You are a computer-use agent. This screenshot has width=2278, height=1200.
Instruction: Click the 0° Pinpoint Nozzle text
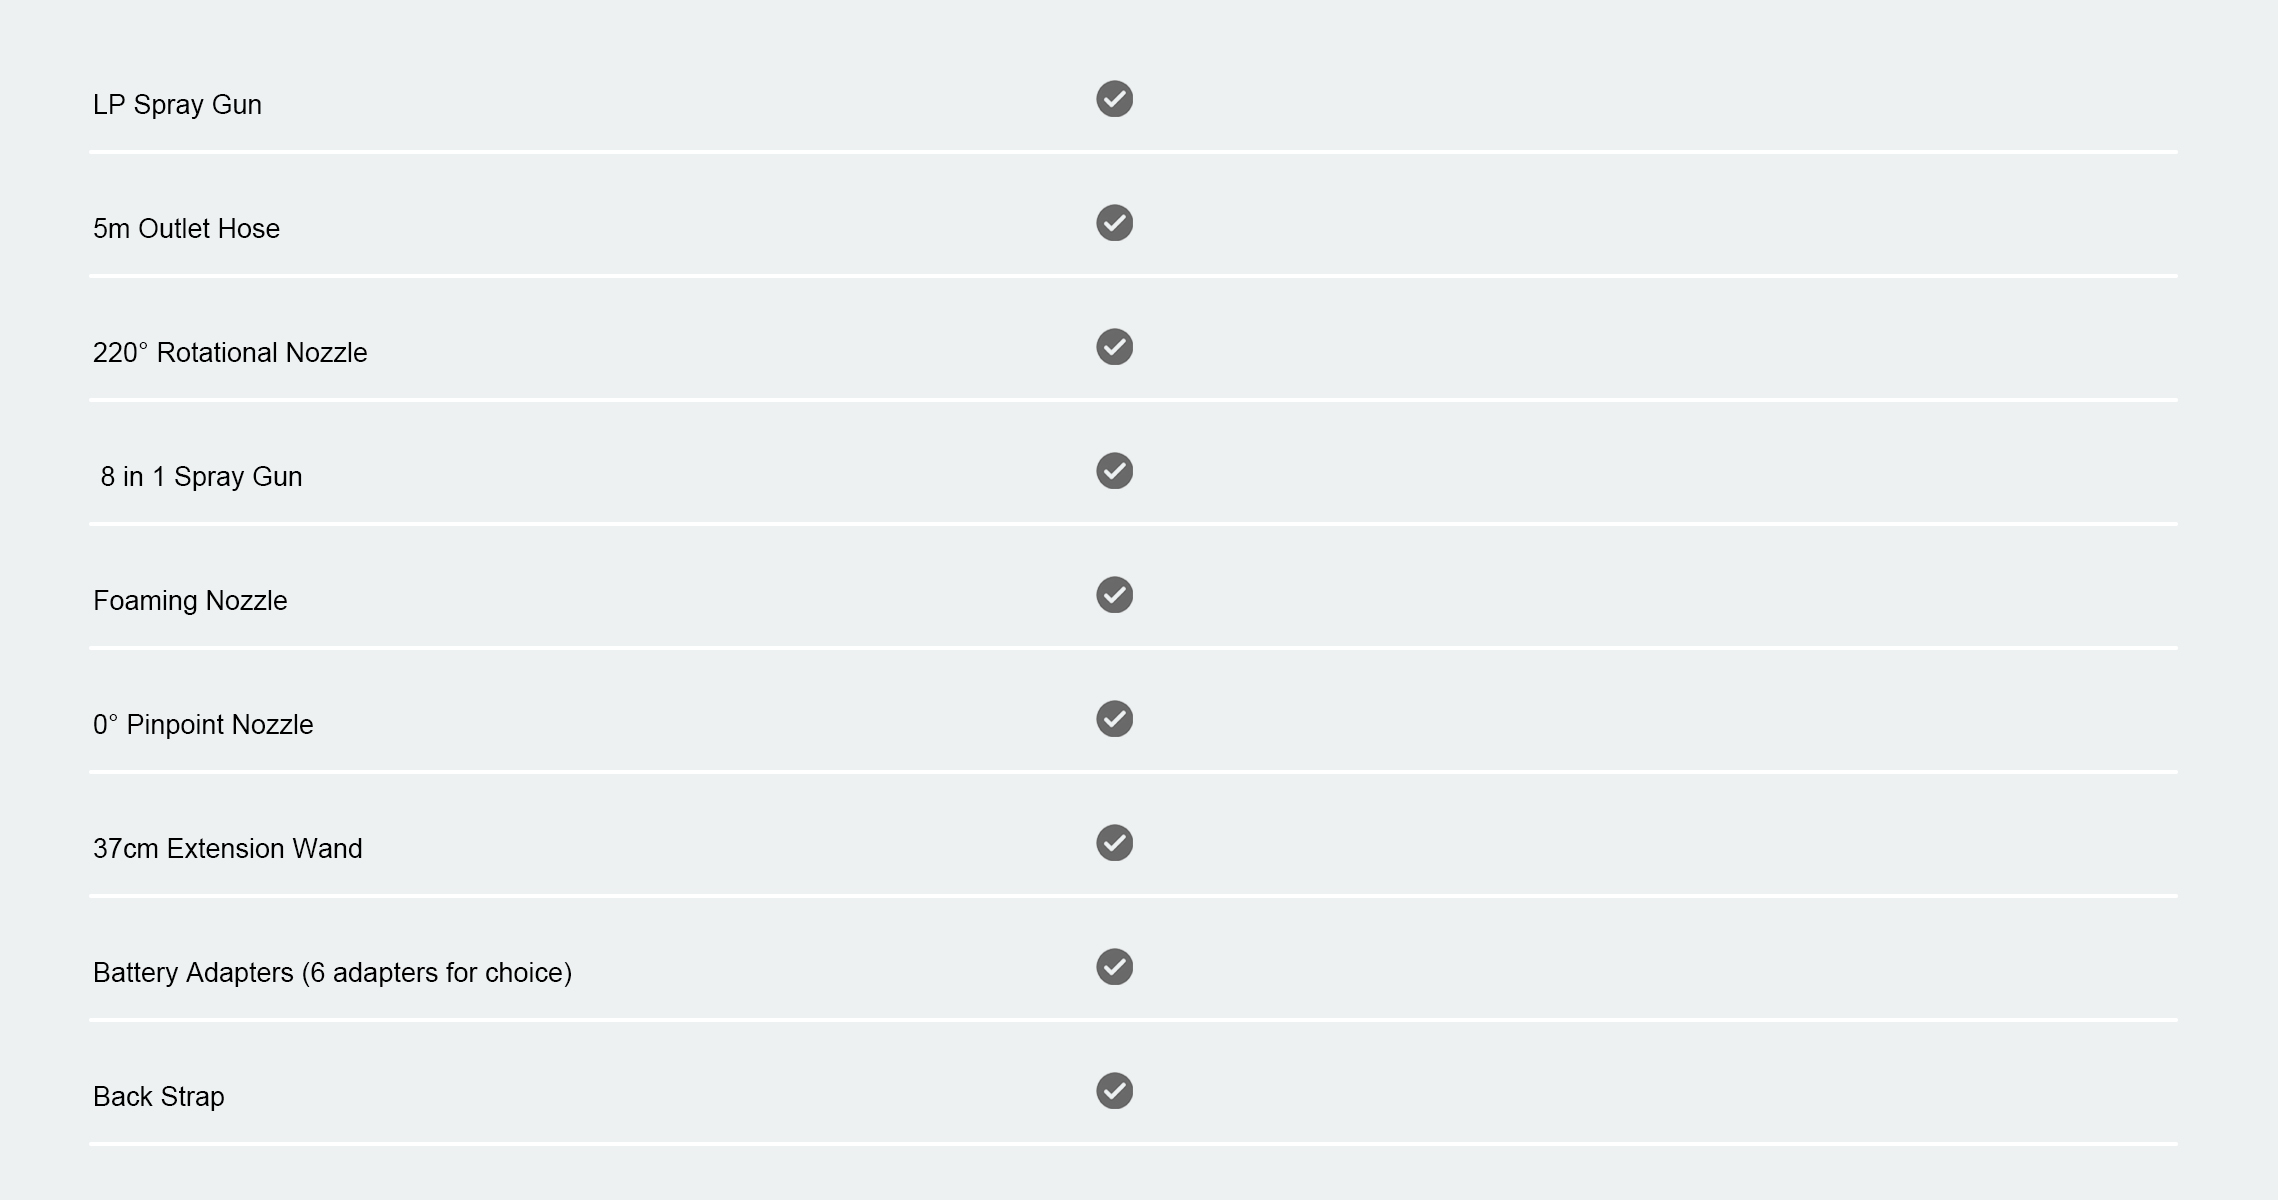(x=203, y=725)
